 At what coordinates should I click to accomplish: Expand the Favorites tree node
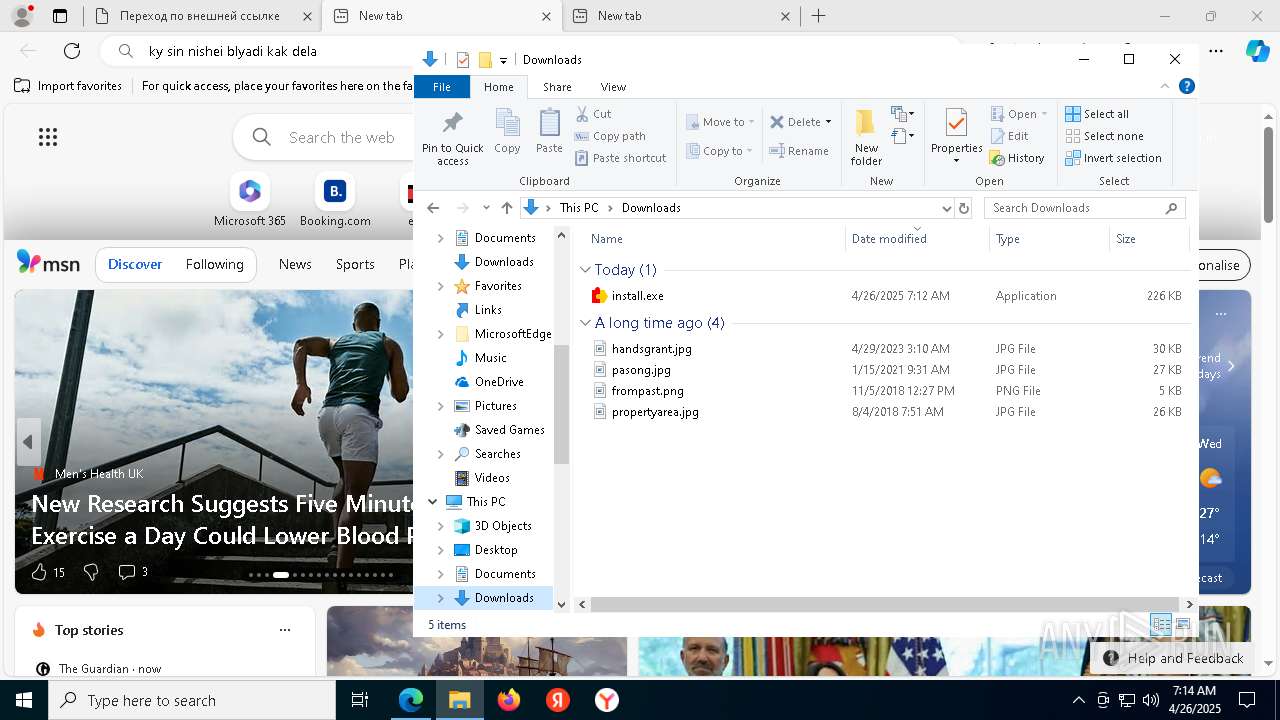[441, 286]
